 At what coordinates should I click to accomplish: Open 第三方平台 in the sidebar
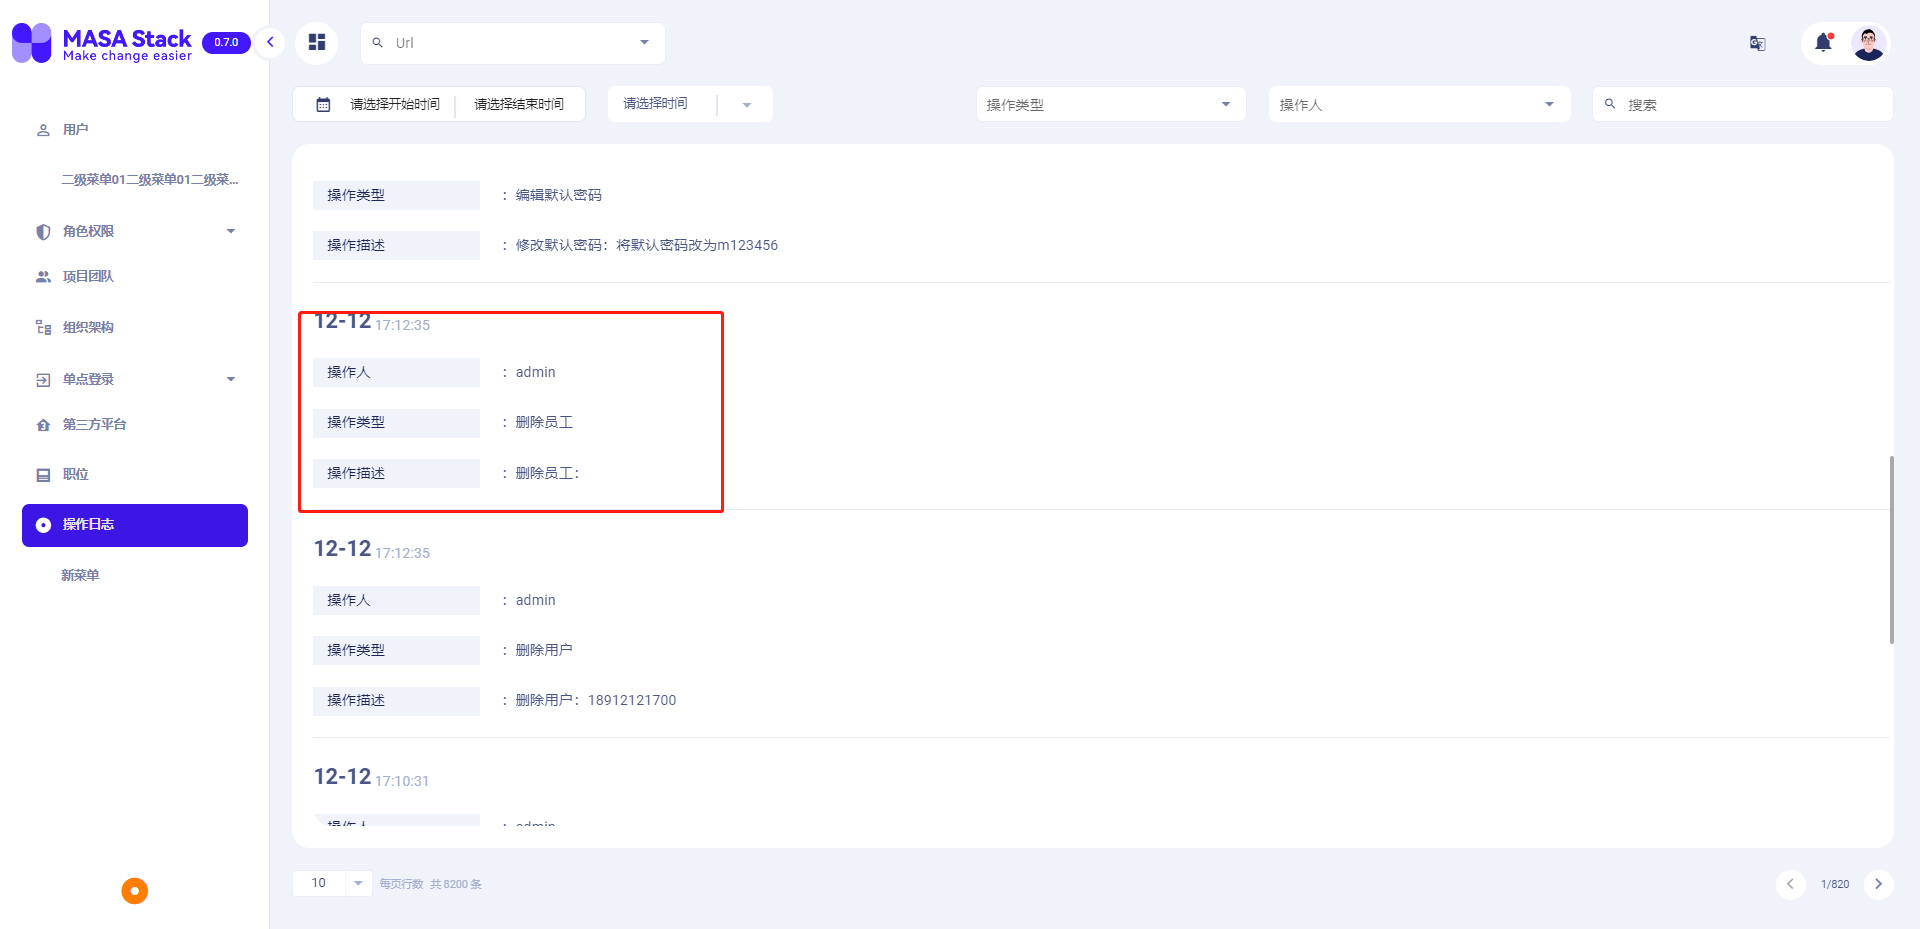click(135, 425)
